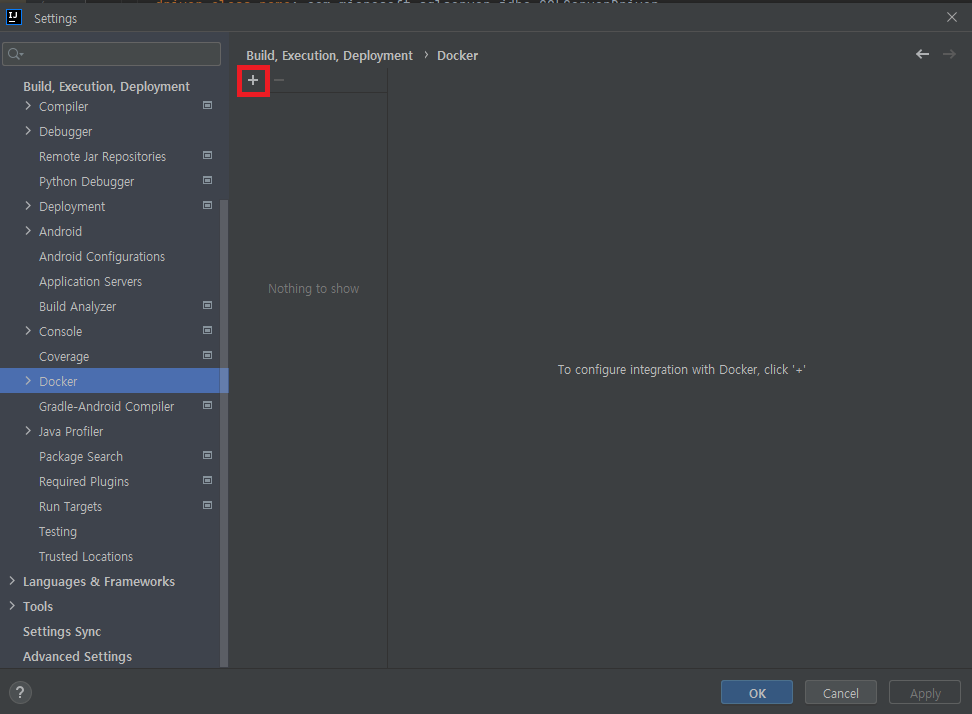Expand the Android node
This screenshot has width=972, height=714.
28,231
